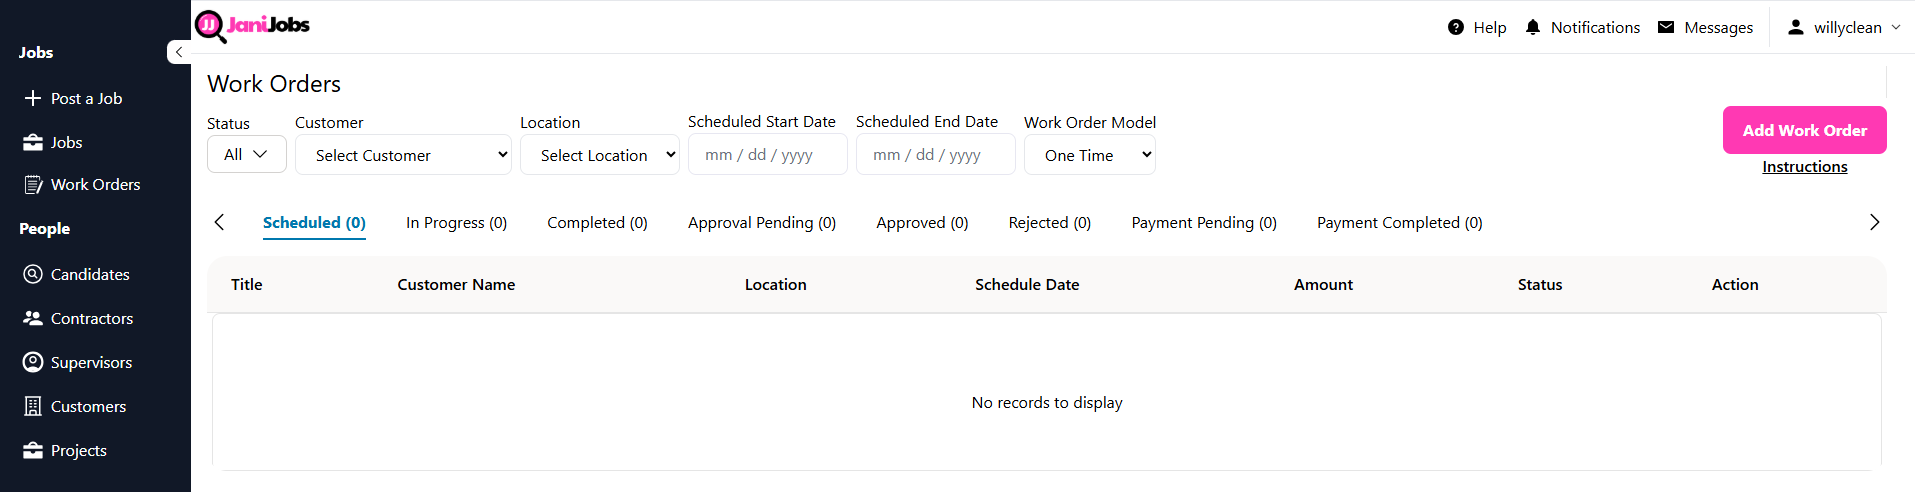
Task: Click the Projects briefcase icon
Action: coord(33,450)
